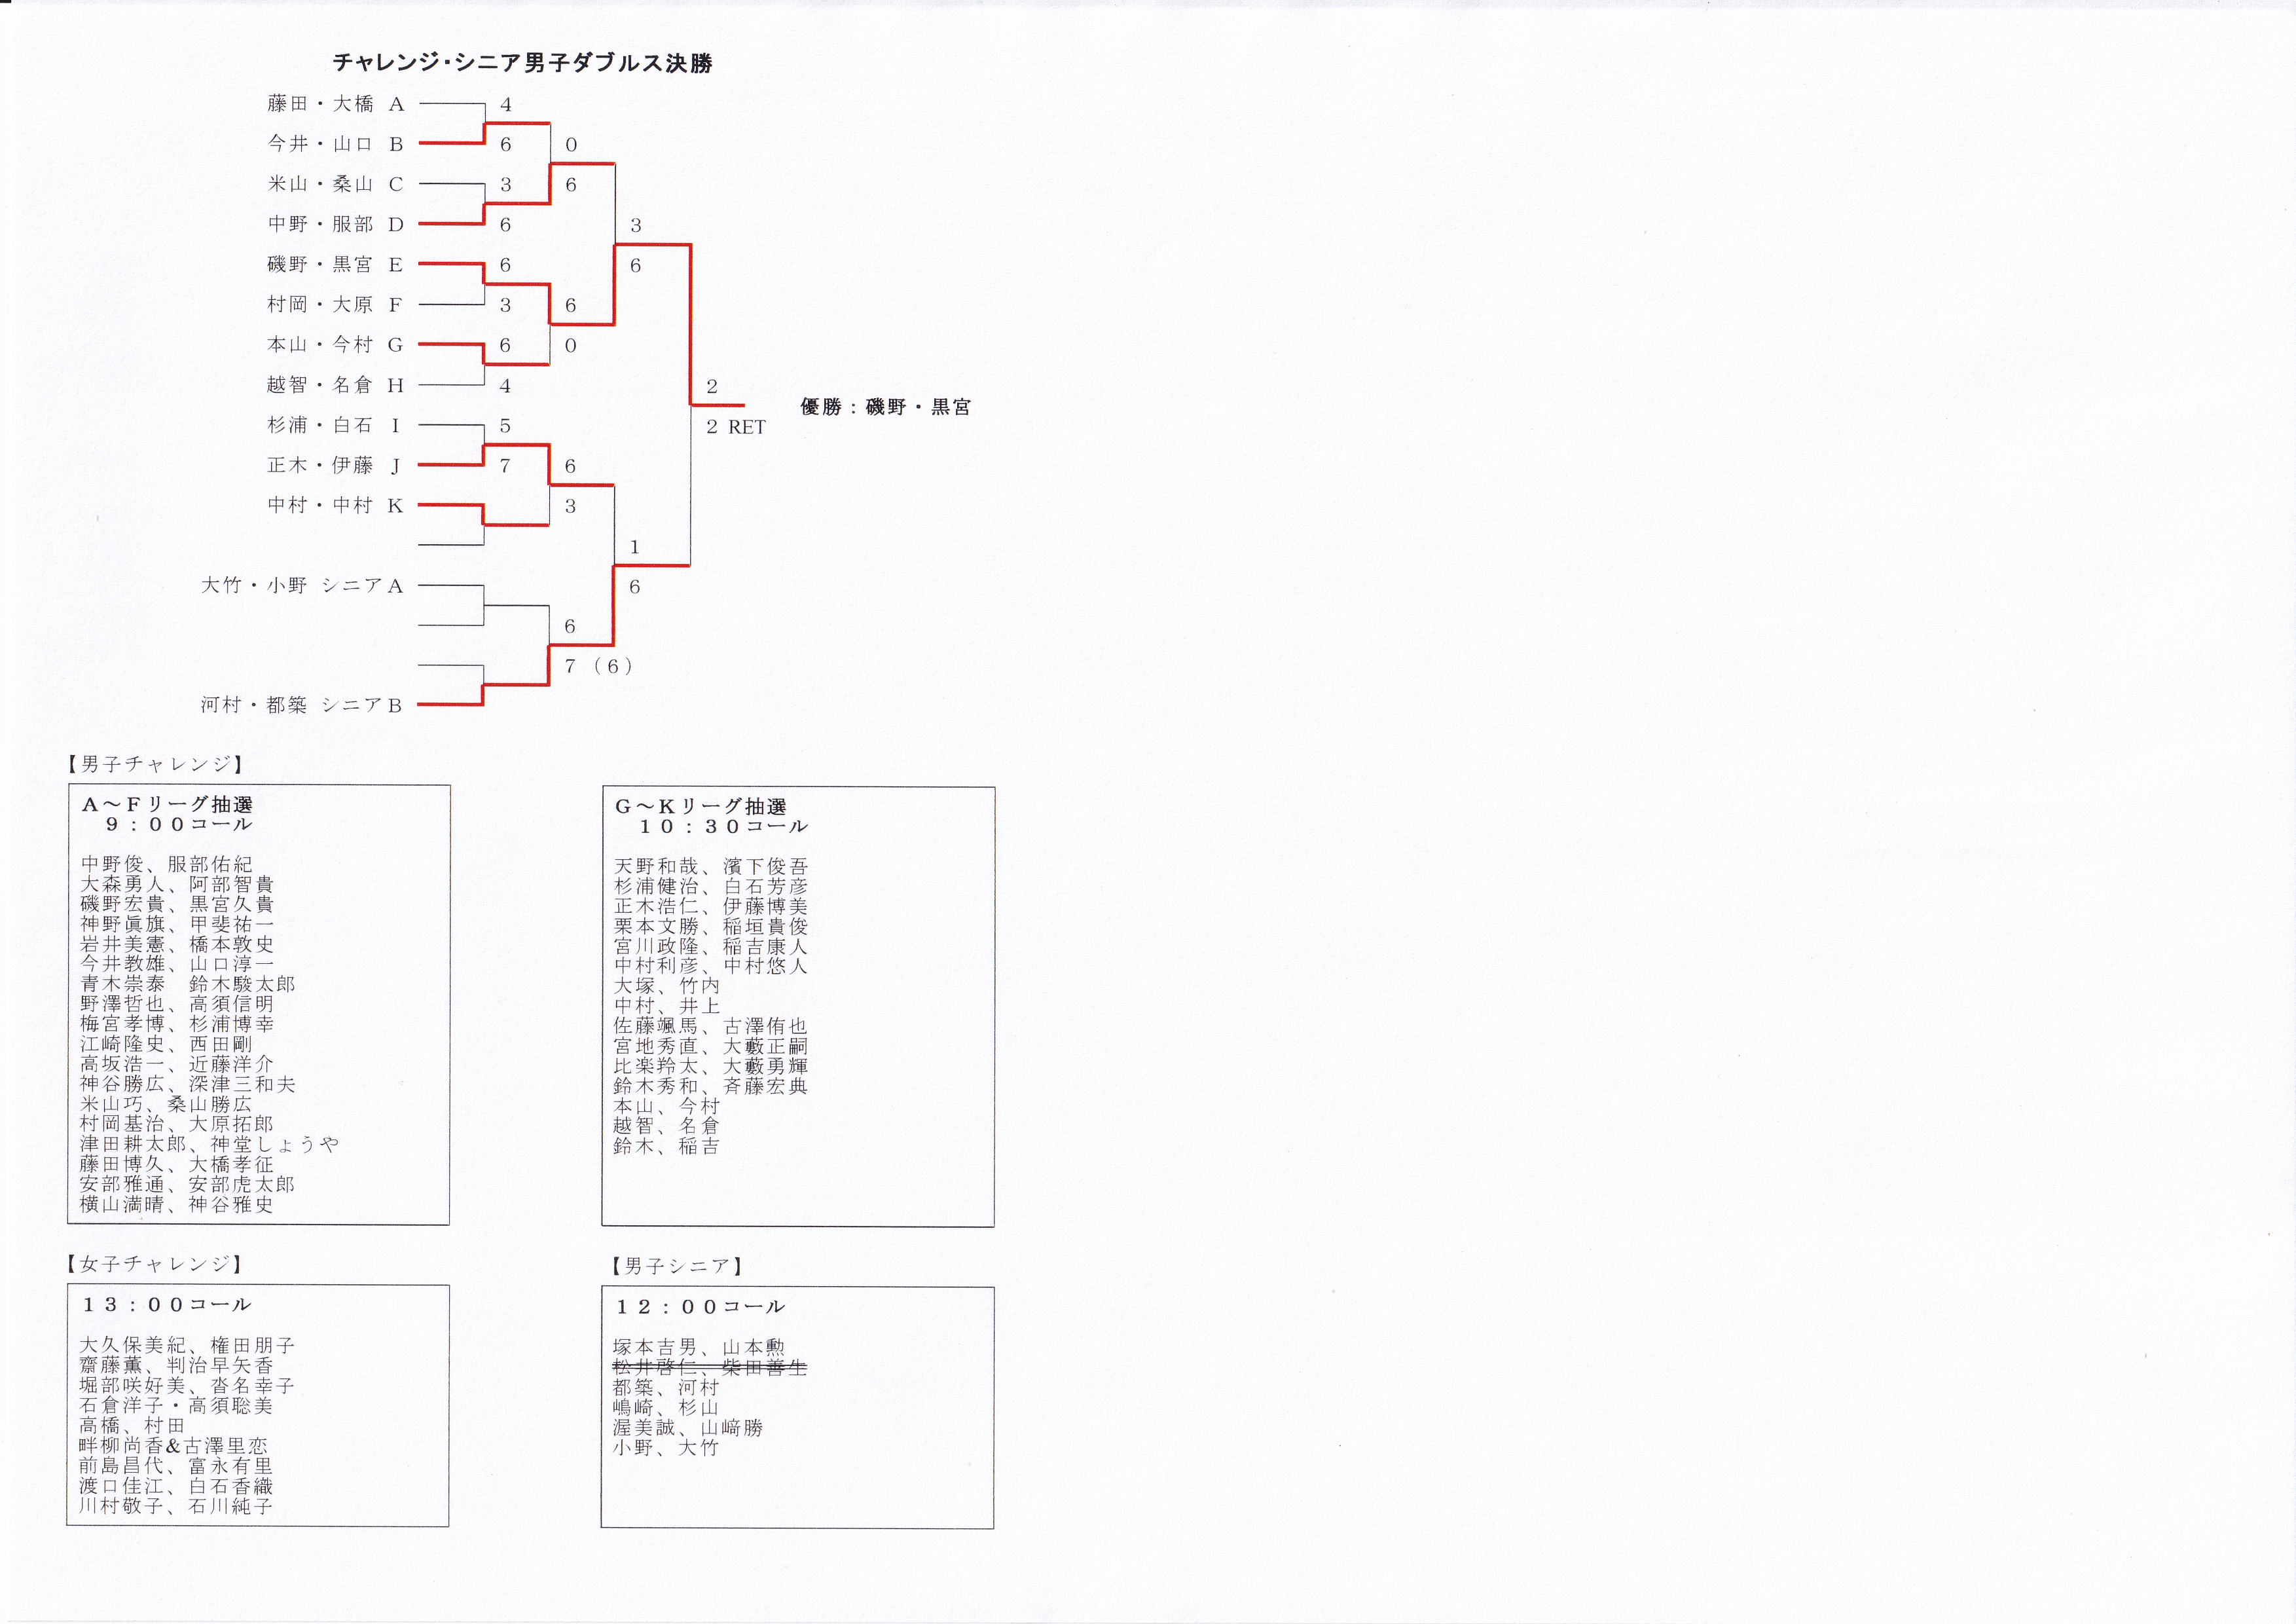Select bracket entry 中村・中村 K
2296x1624 pixels.
[335, 505]
